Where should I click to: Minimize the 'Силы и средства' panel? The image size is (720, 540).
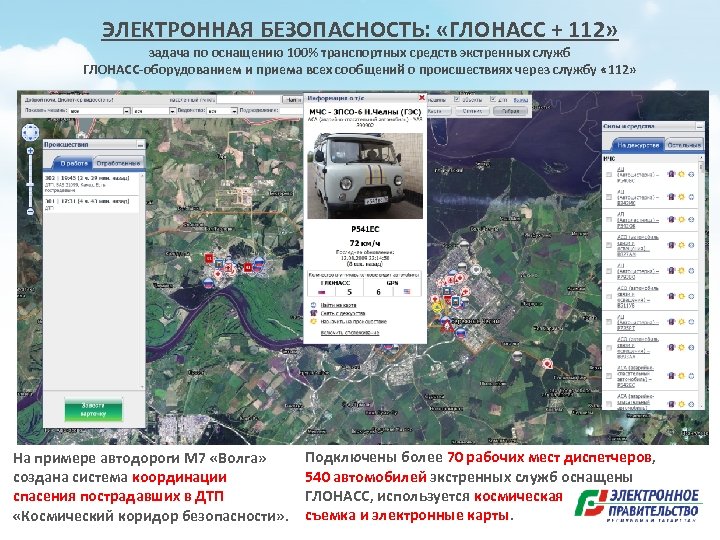coord(699,126)
